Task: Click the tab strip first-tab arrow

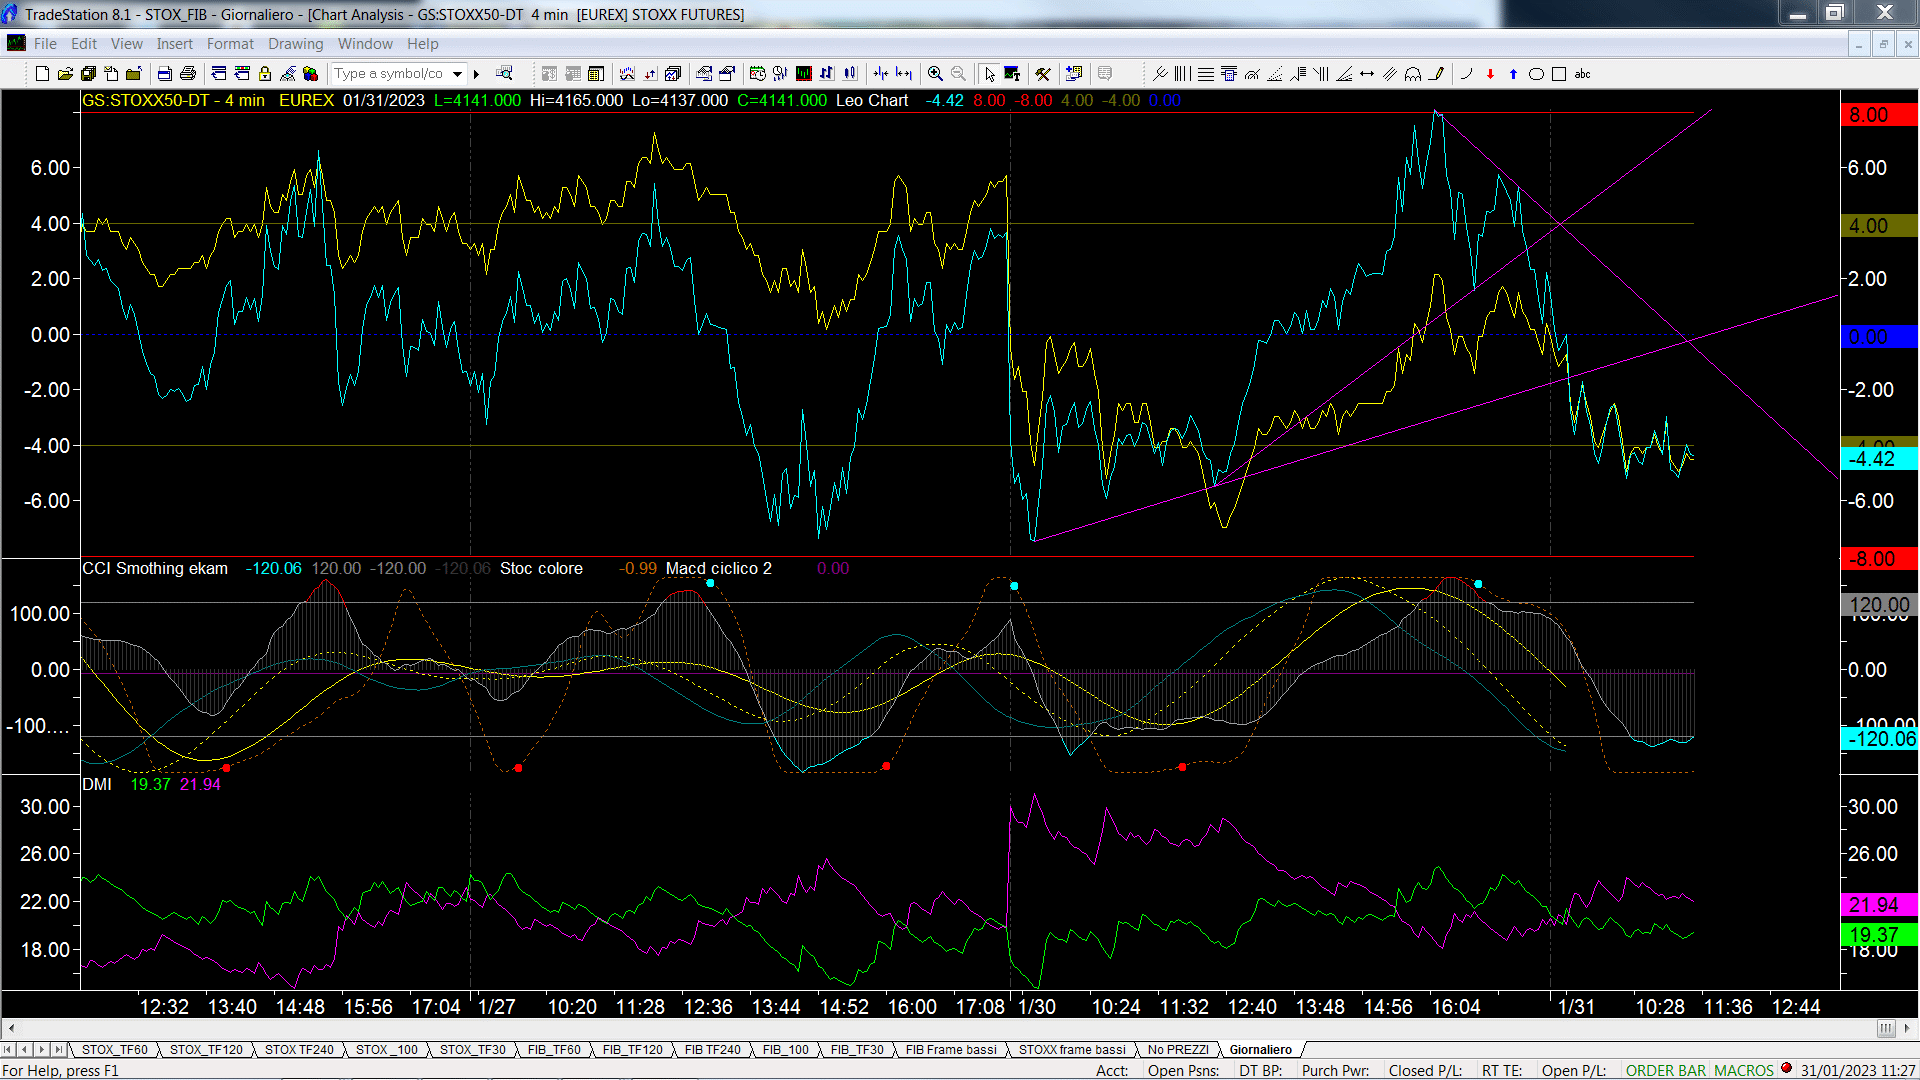Action: (x=8, y=1050)
